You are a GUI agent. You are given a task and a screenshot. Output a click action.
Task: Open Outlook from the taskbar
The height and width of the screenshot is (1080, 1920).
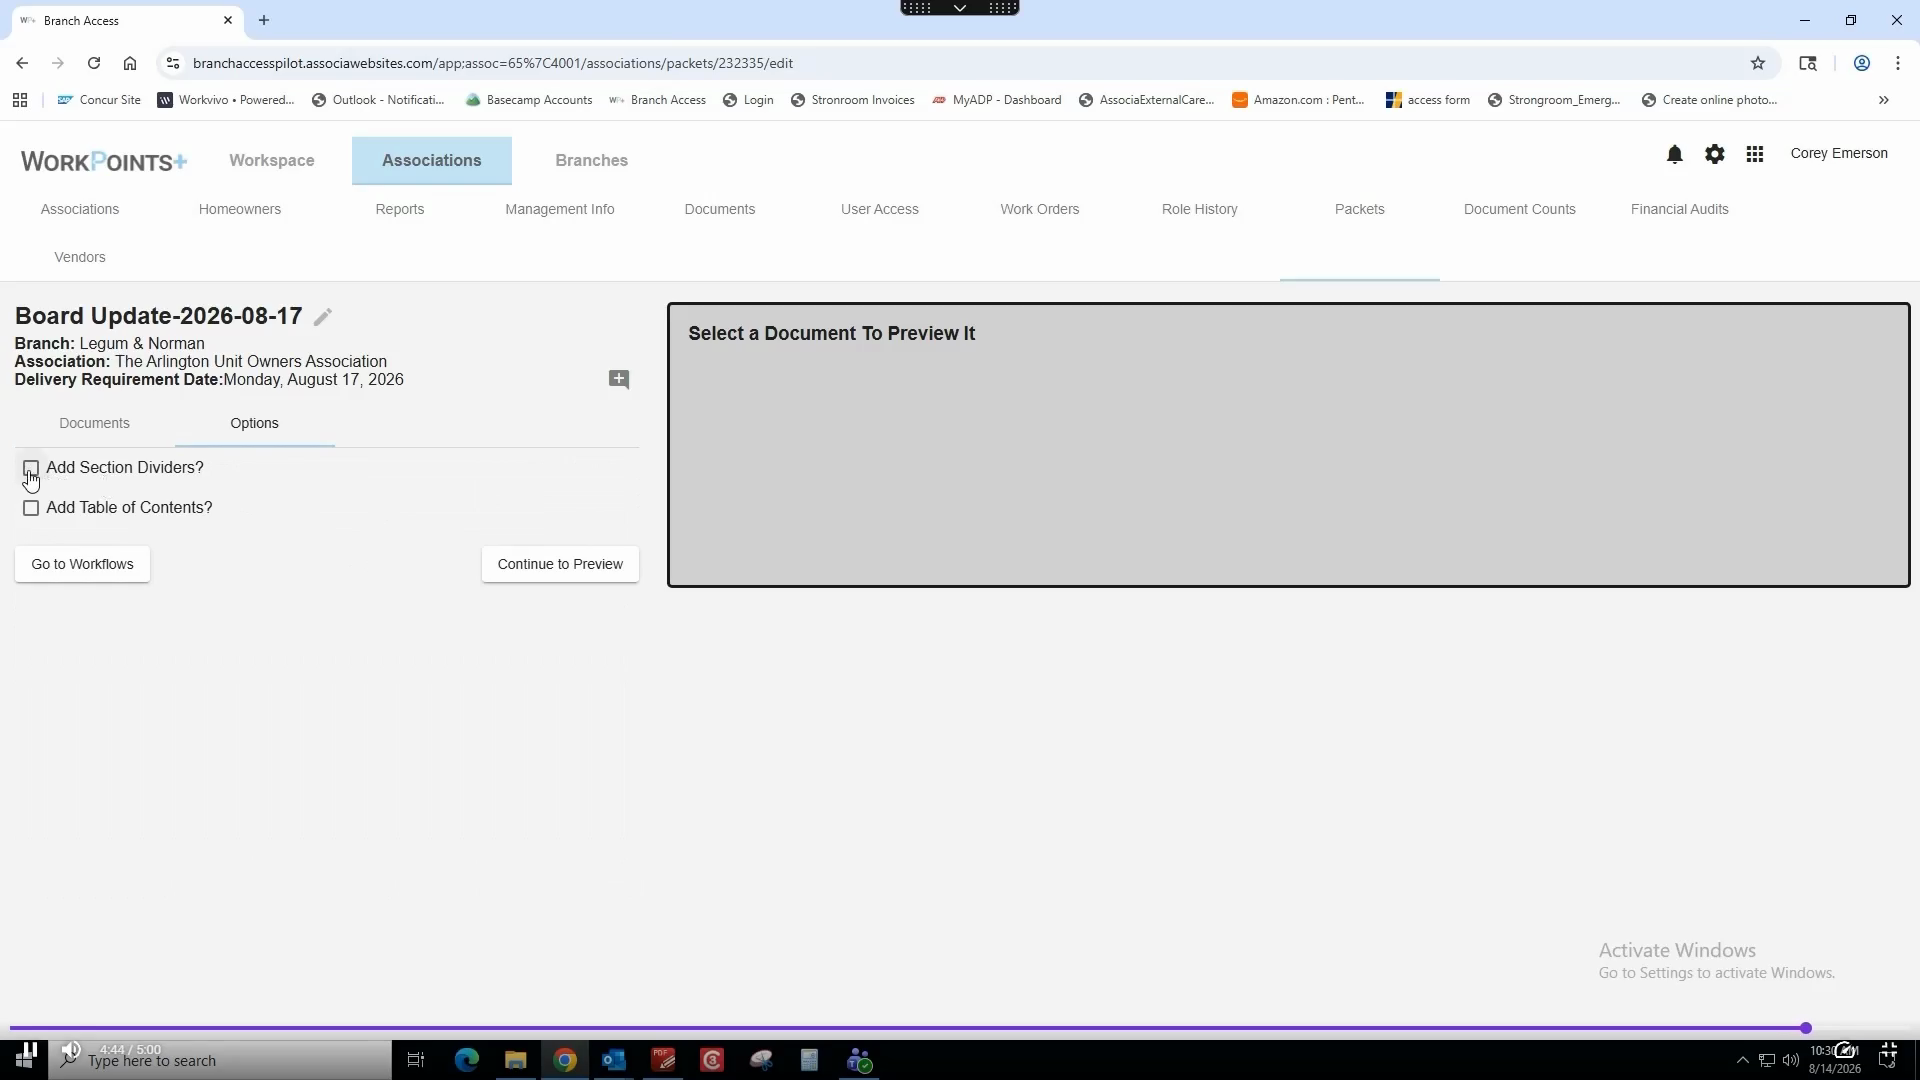(614, 1060)
